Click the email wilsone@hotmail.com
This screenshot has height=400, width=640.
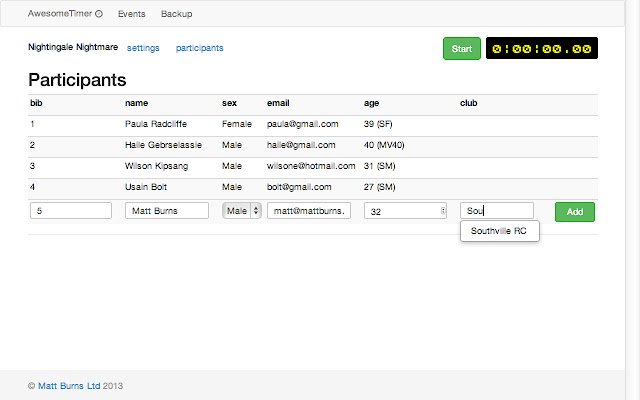[x=311, y=166]
